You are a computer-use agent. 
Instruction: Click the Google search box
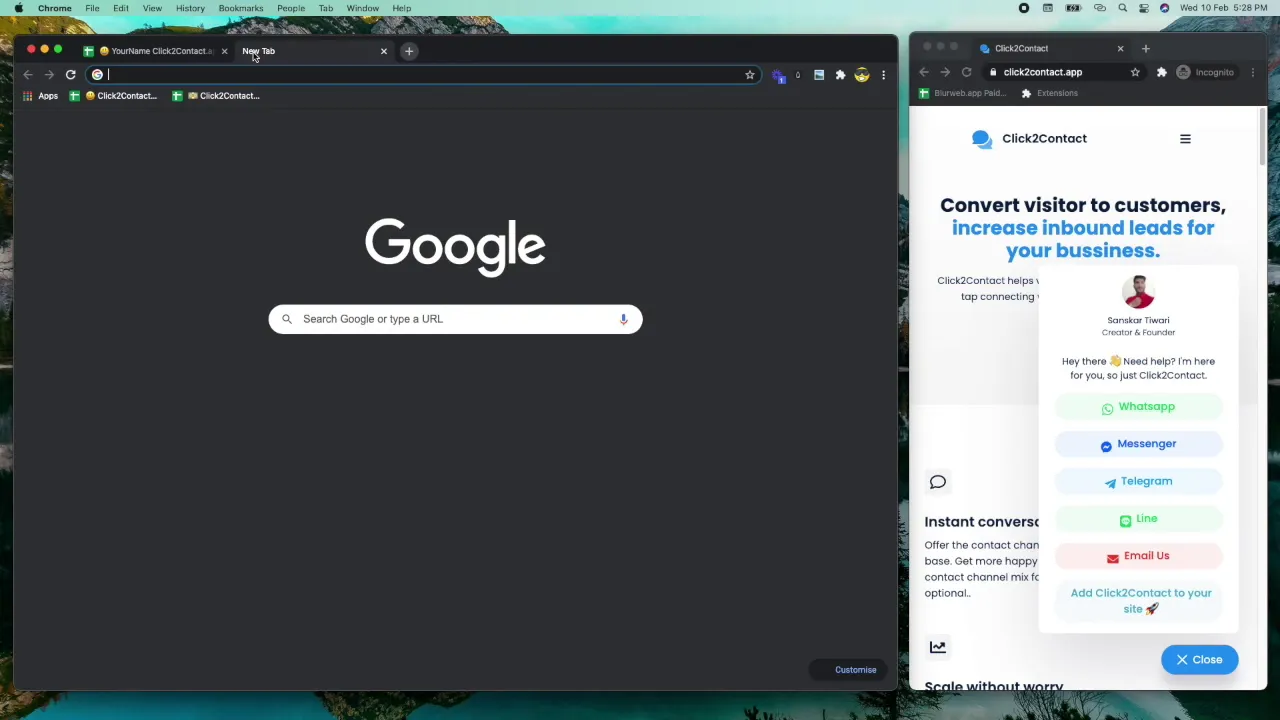pos(455,319)
